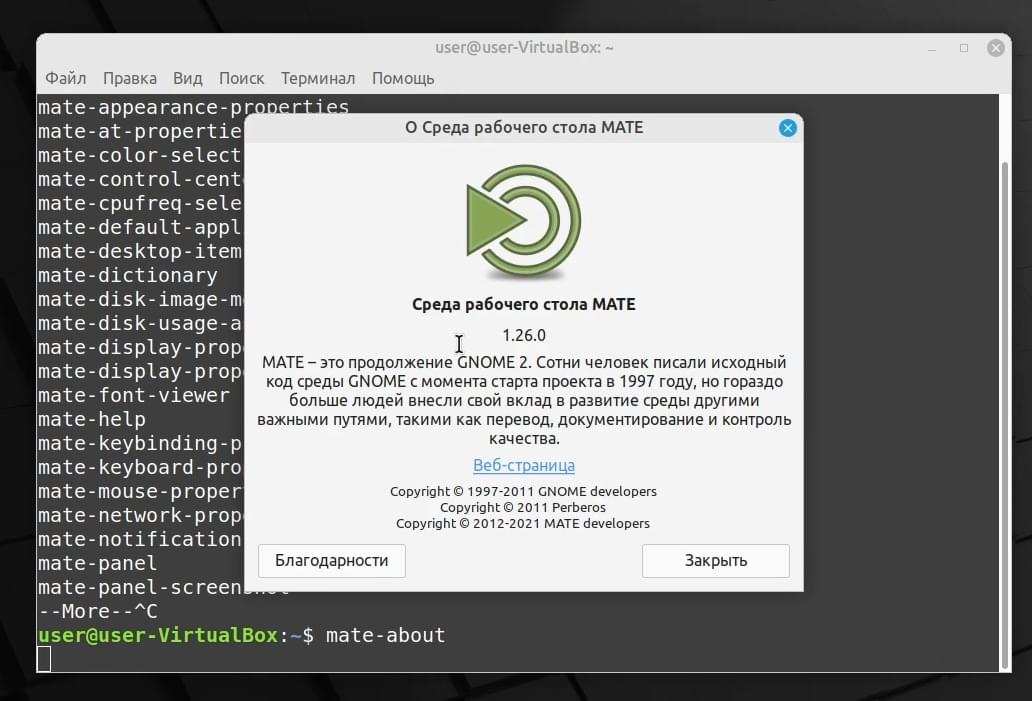The image size is (1032, 701).
Task: Click the terminal title user@user-VirtualBox: ~
Action: coord(524,47)
